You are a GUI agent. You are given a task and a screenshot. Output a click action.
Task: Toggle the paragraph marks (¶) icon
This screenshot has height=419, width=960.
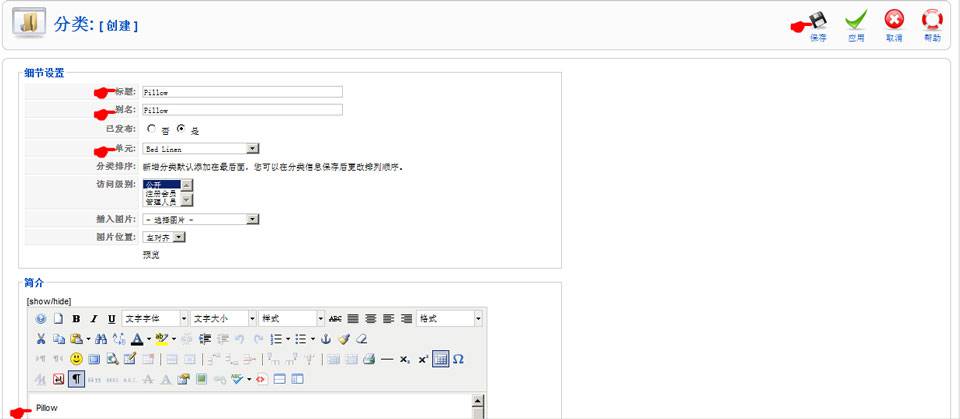pos(77,379)
